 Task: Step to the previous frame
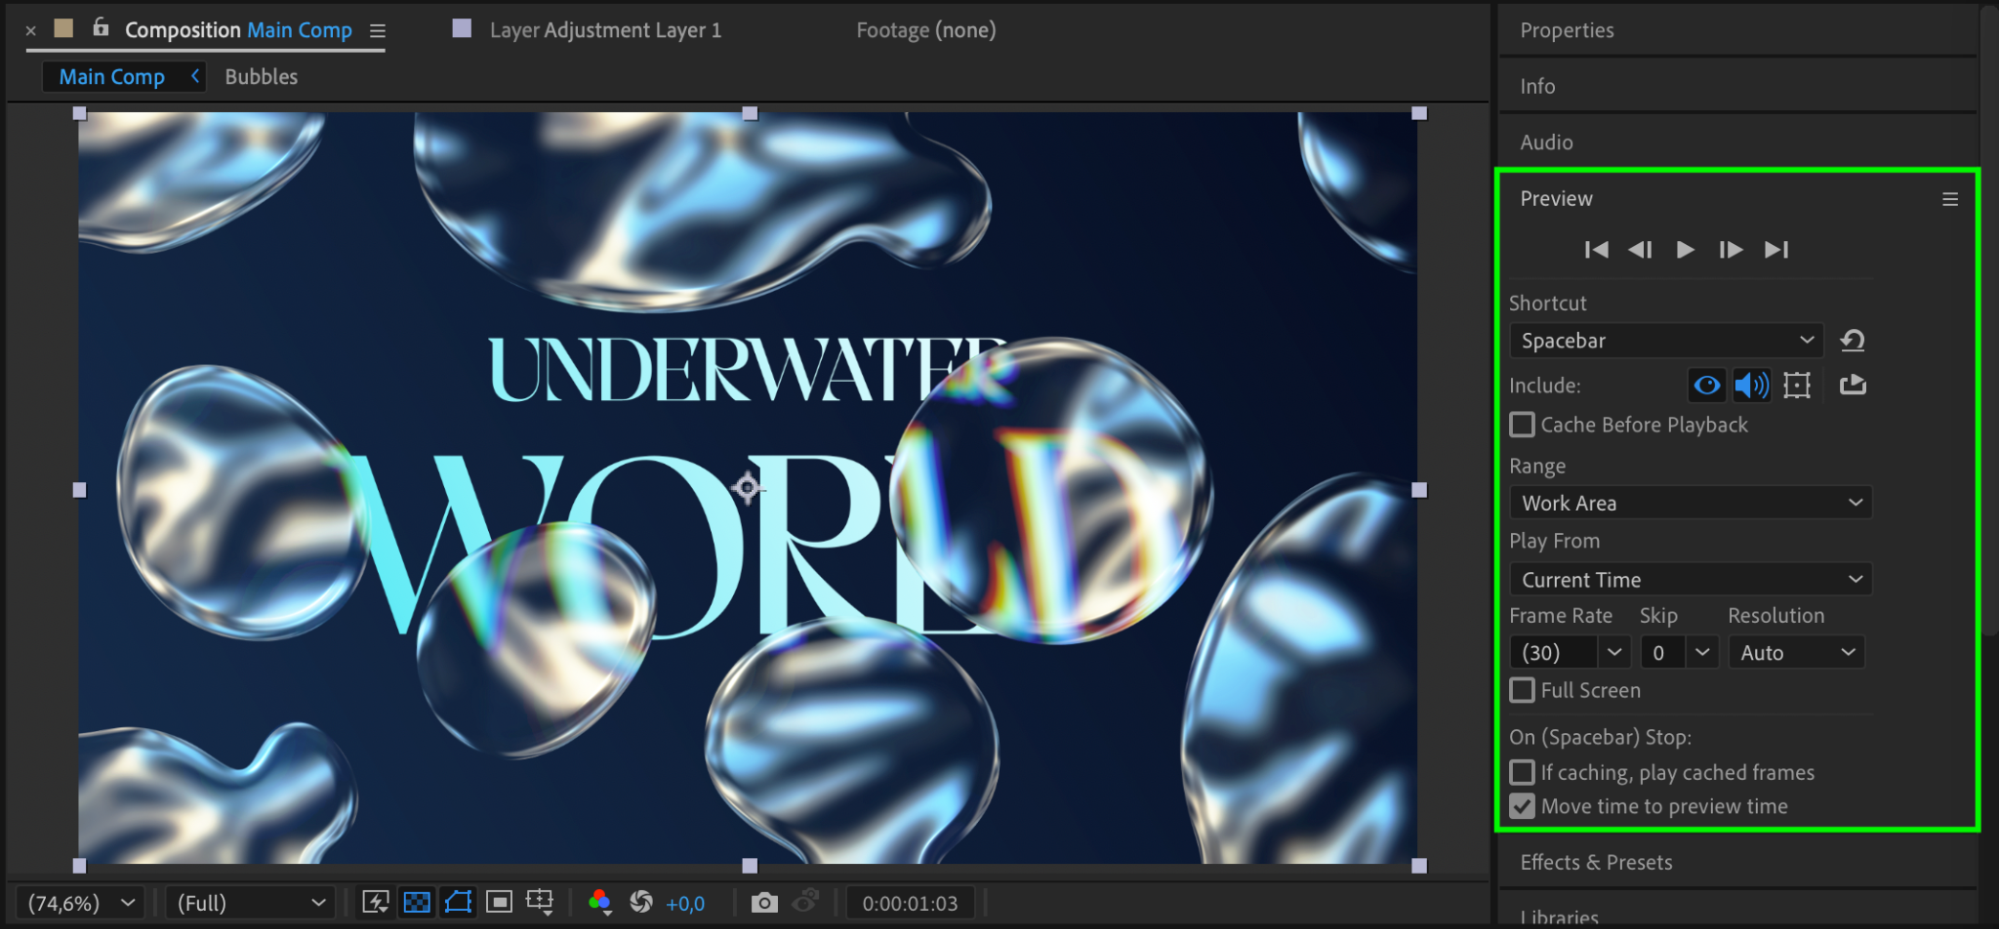pos(1640,250)
